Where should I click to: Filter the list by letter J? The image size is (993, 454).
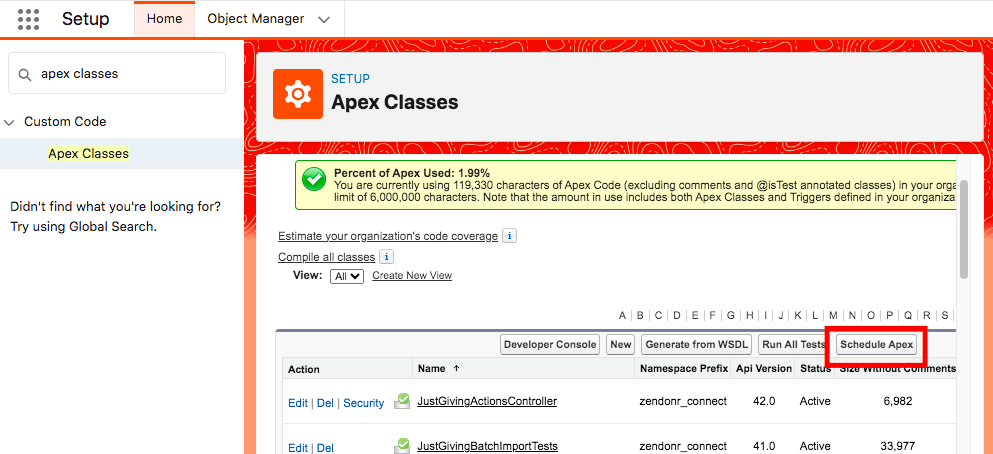tap(781, 315)
